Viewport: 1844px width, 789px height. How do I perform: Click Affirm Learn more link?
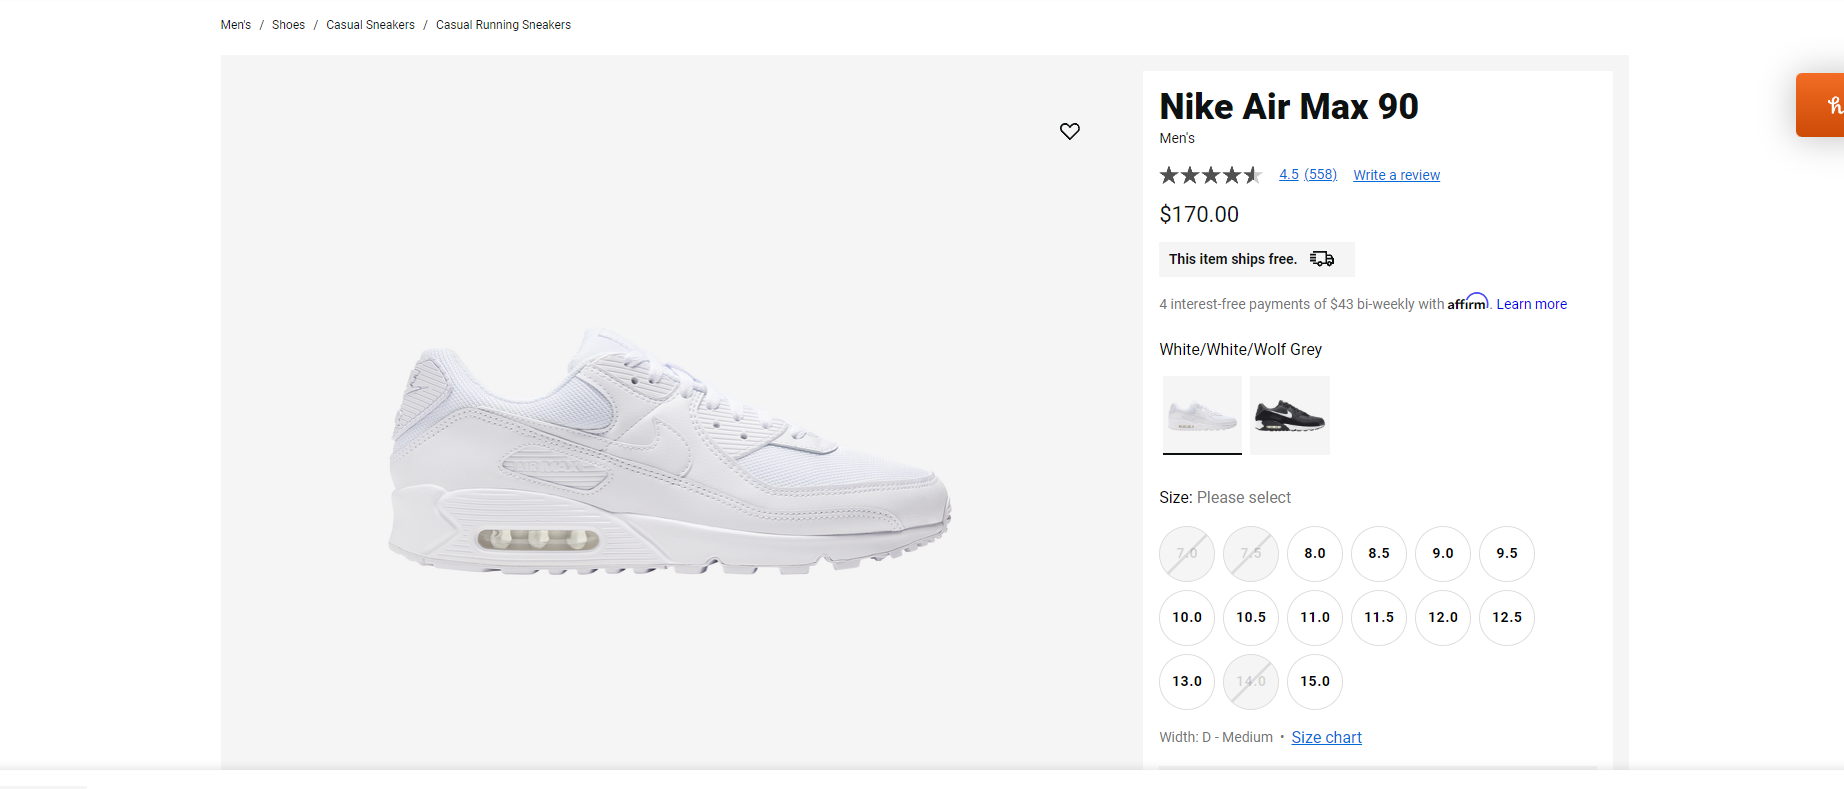1531,304
